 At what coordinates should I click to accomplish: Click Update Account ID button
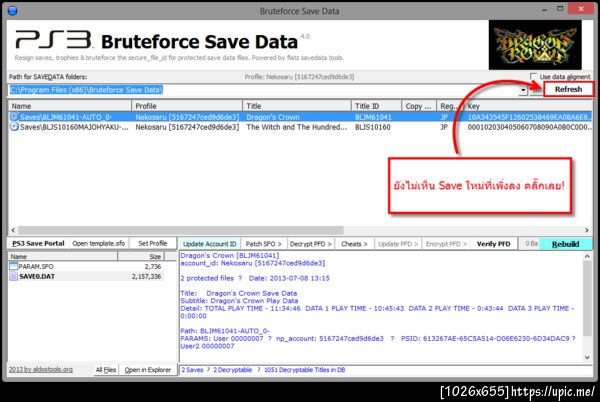(210, 244)
